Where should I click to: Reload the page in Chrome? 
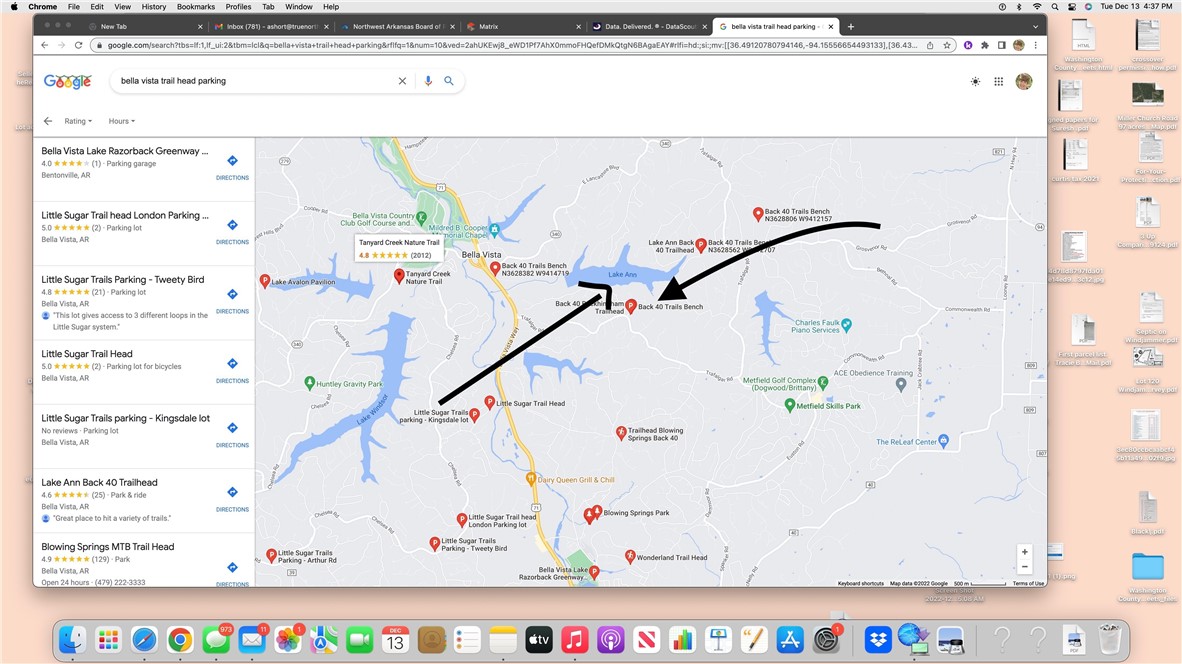[x=78, y=45]
